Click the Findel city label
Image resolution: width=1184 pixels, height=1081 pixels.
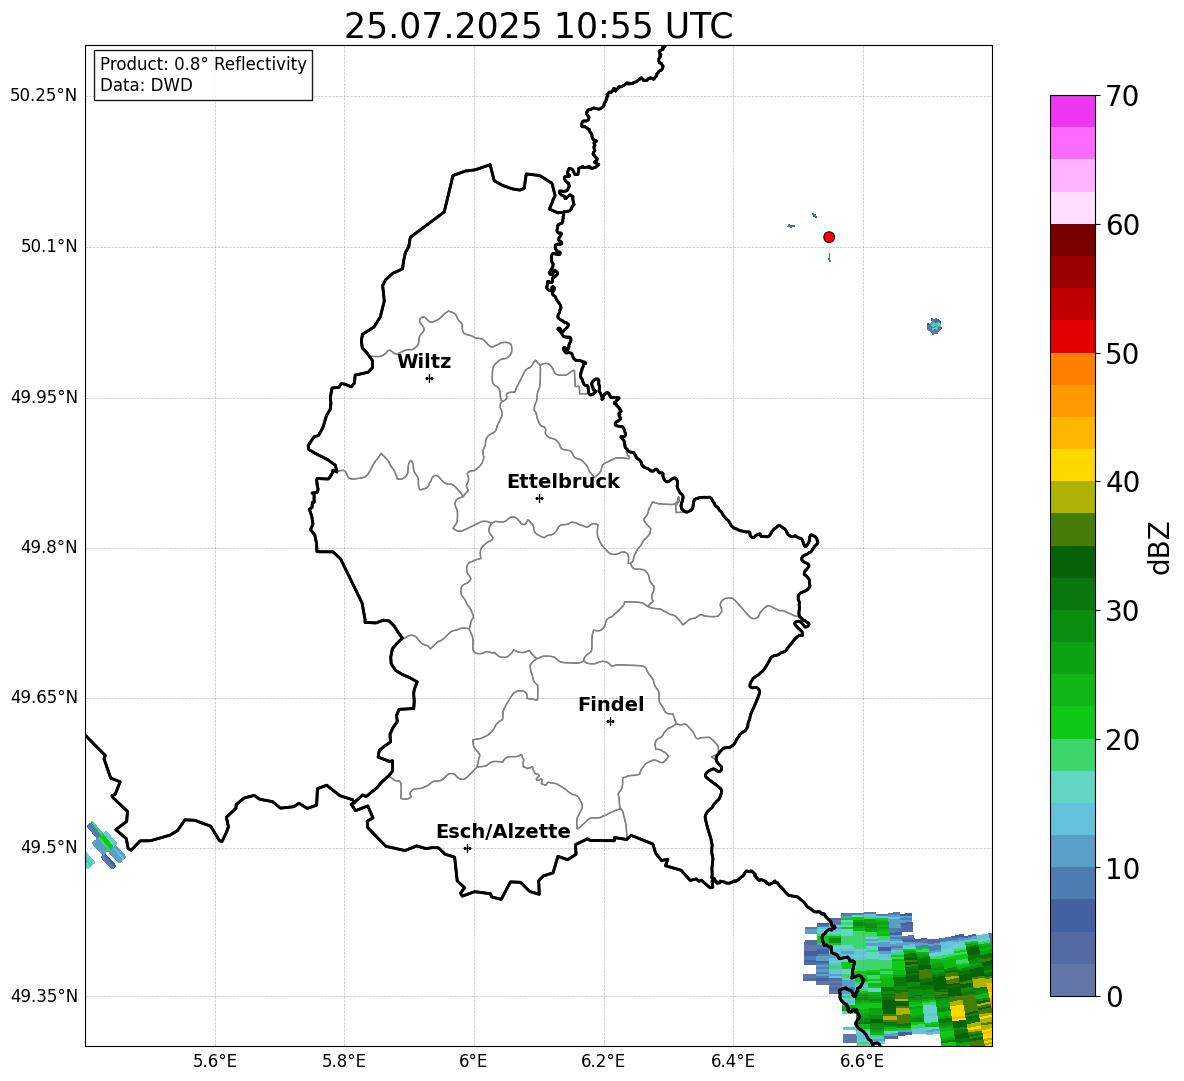pos(611,704)
